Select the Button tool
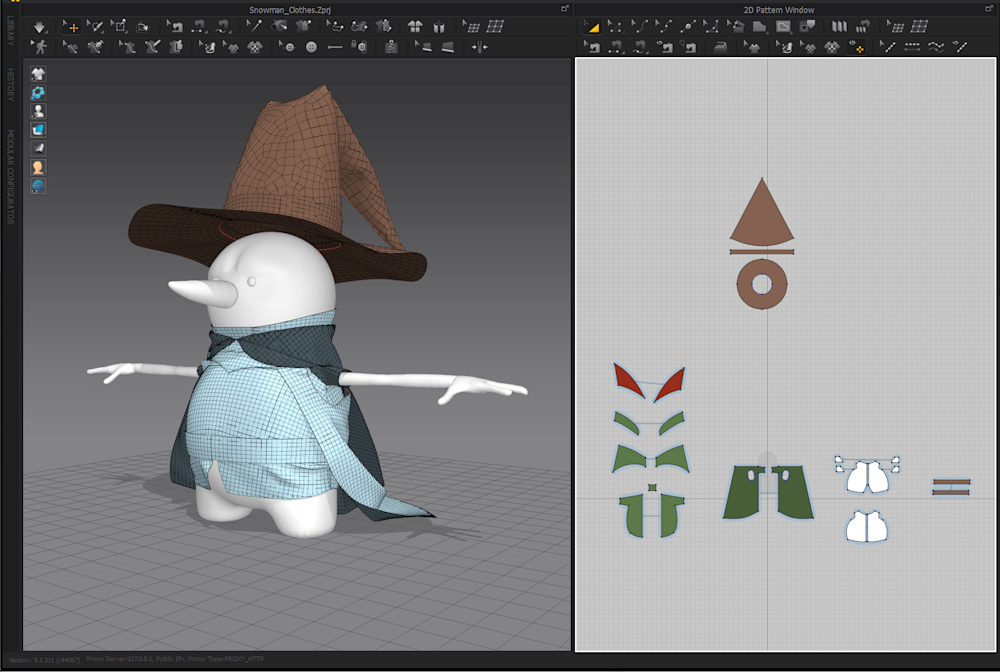Viewport: 1000px width, 672px height. [x=311, y=47]
